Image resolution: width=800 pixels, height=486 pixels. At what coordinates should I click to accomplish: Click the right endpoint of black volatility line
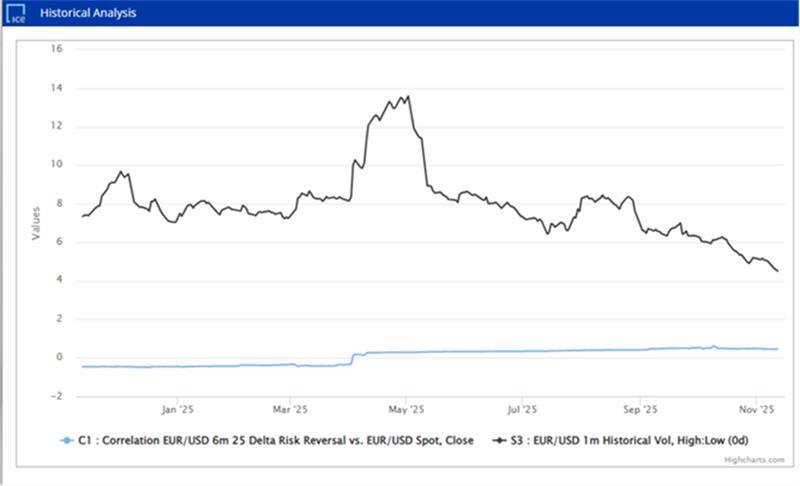point(778,271)
